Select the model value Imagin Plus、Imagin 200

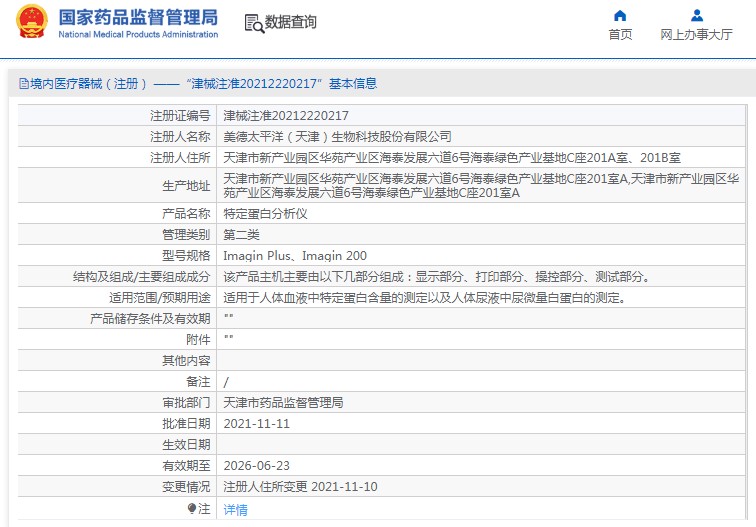[295, 256]
